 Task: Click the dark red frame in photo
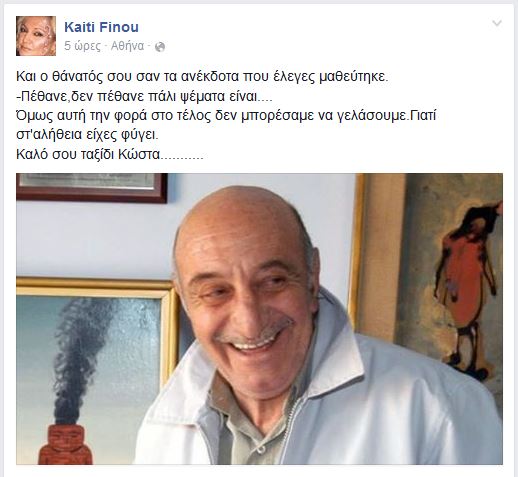92,188
